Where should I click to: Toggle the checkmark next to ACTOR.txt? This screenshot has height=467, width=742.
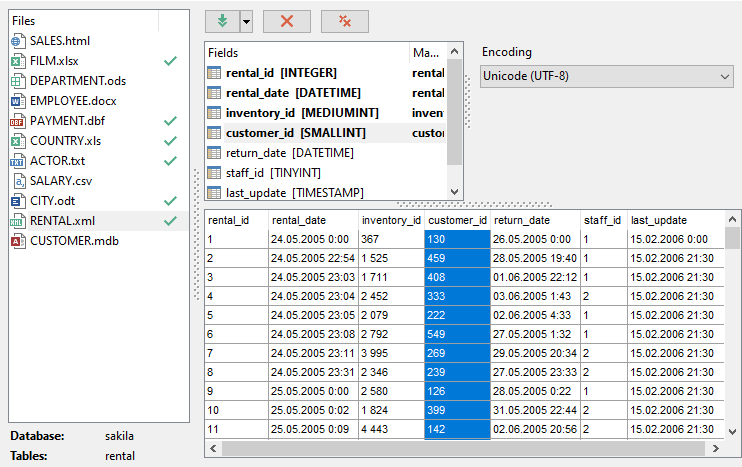pyautogui.click(x=170, y=161)
